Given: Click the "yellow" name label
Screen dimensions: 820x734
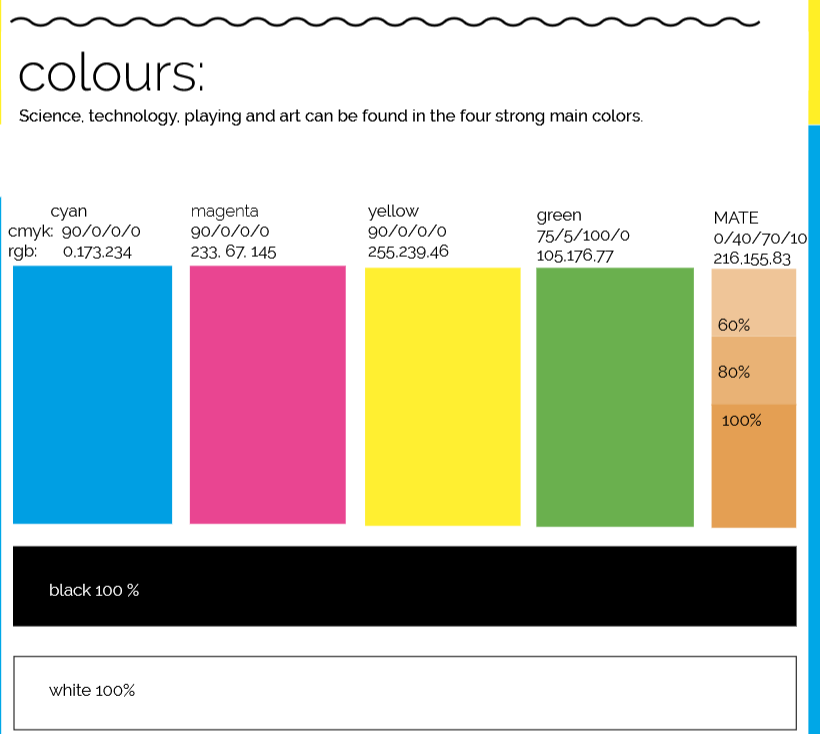Looking at the screenshot, I should (393, 211).
